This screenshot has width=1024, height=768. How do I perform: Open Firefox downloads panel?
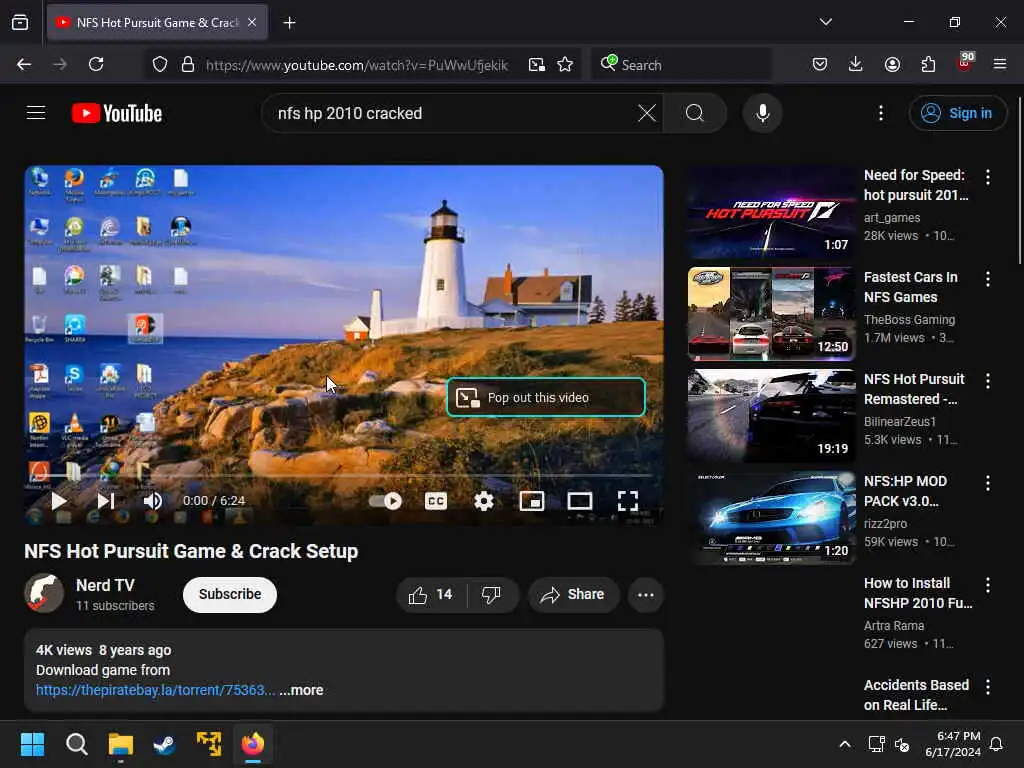(856, 64)
